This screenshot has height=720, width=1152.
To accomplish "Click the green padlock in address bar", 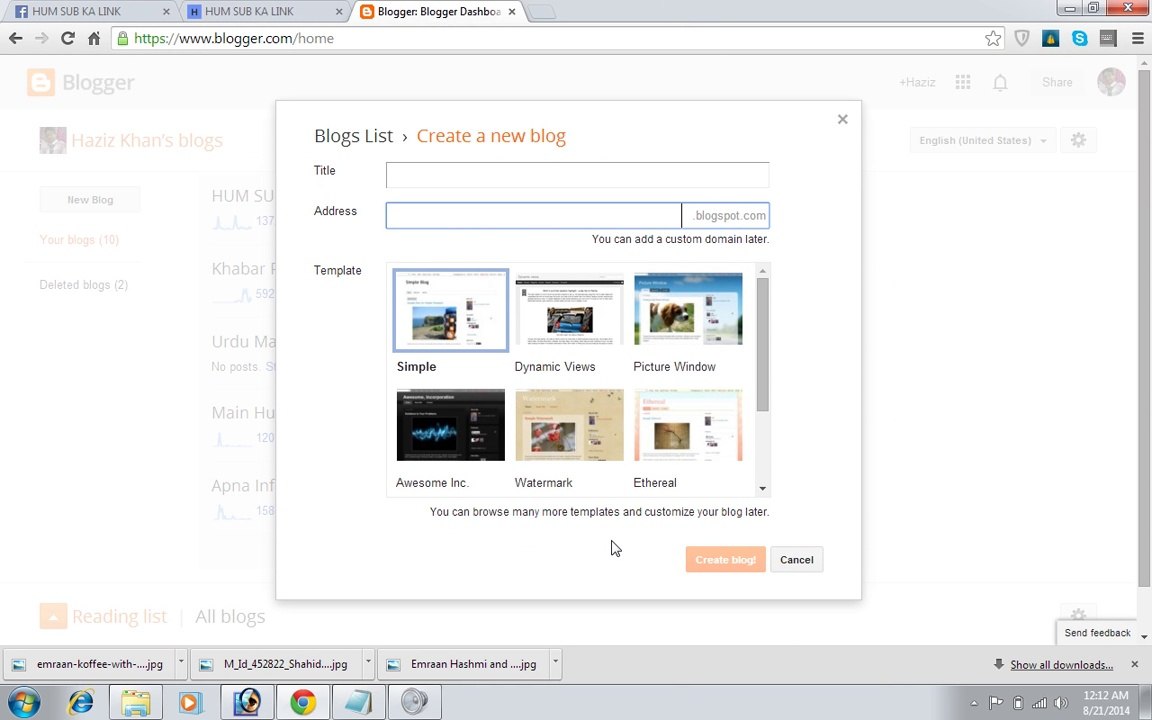I will click(123, 38).
